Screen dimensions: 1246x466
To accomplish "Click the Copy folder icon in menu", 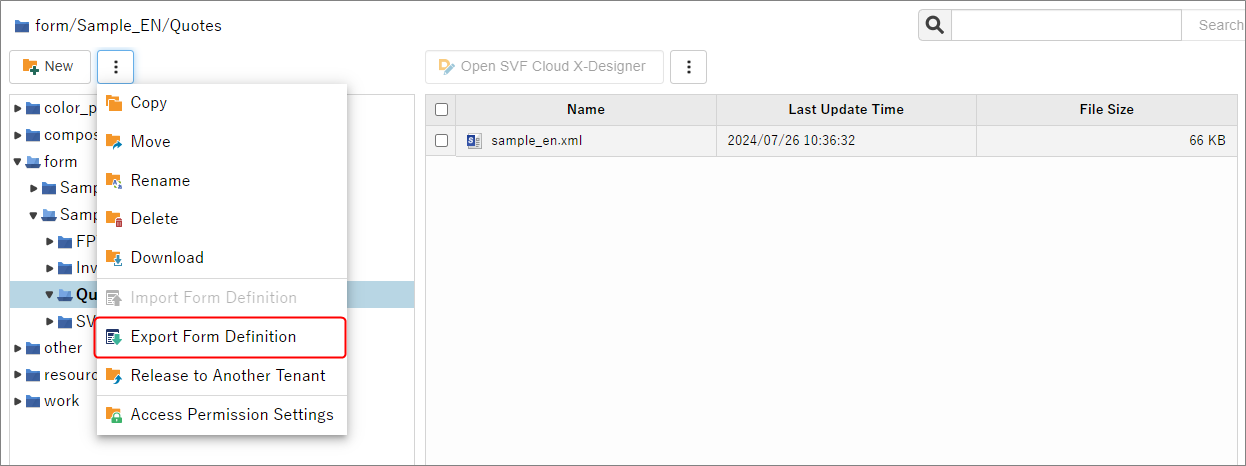I will point(114,103).
